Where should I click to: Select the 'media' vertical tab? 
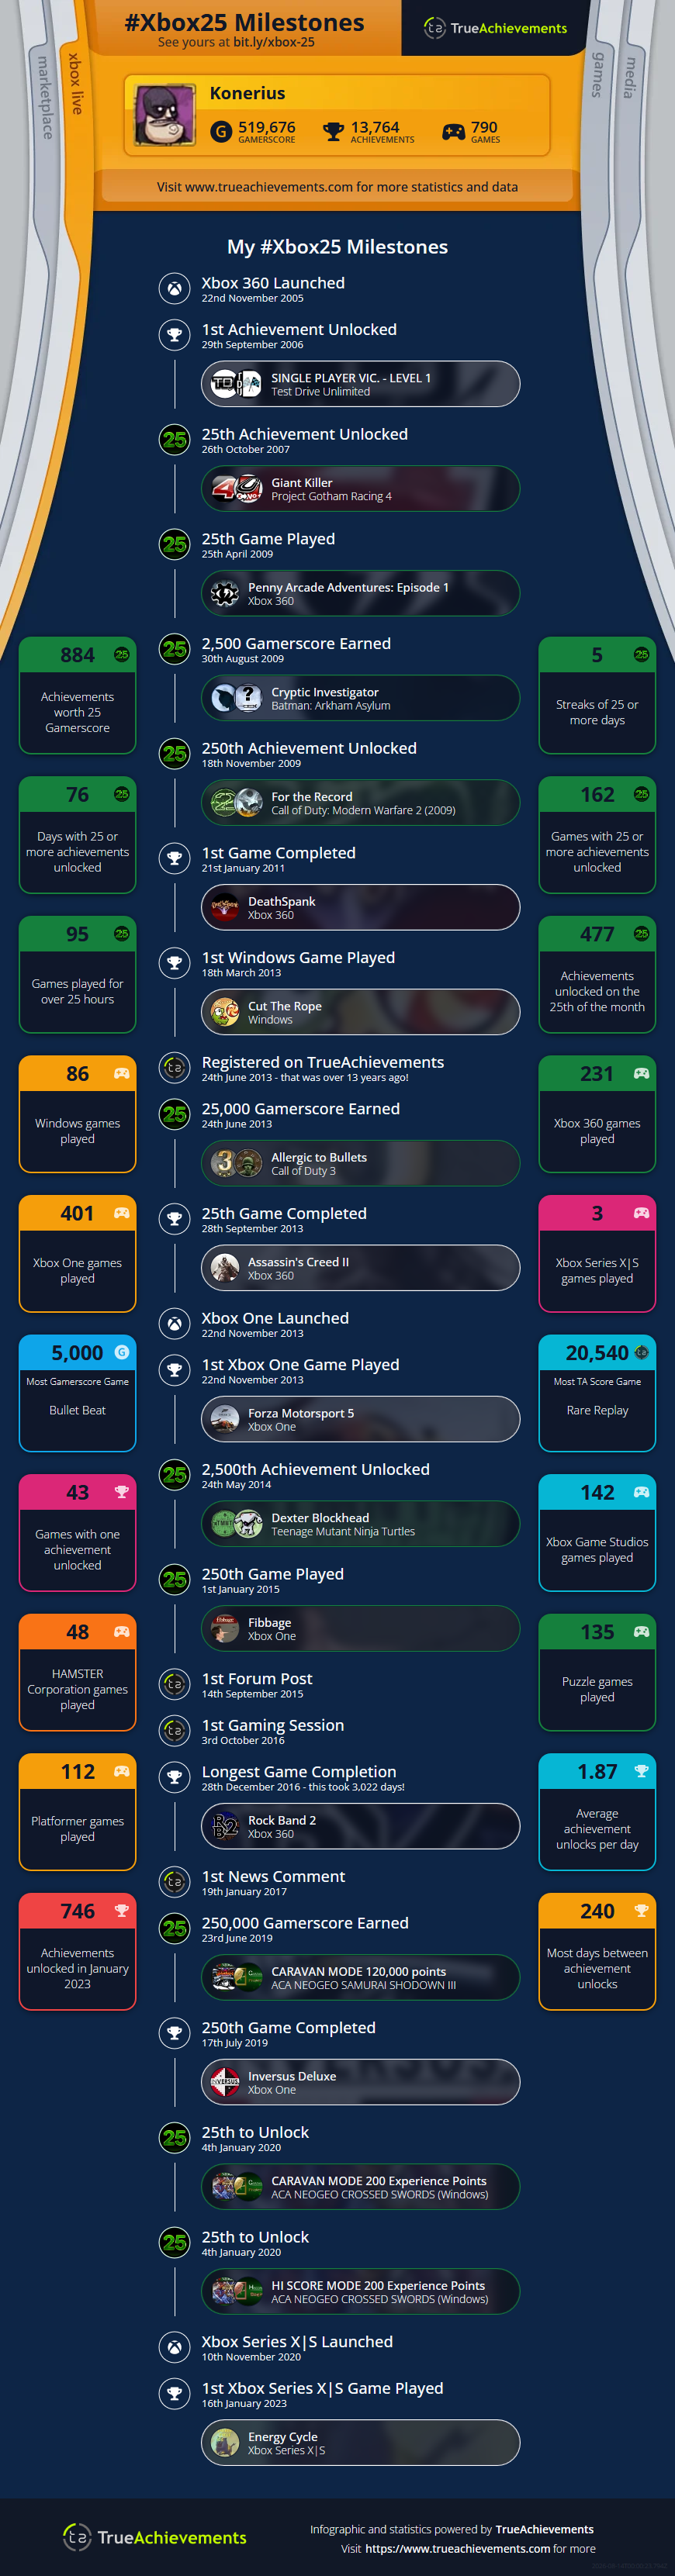pos(630,77)
